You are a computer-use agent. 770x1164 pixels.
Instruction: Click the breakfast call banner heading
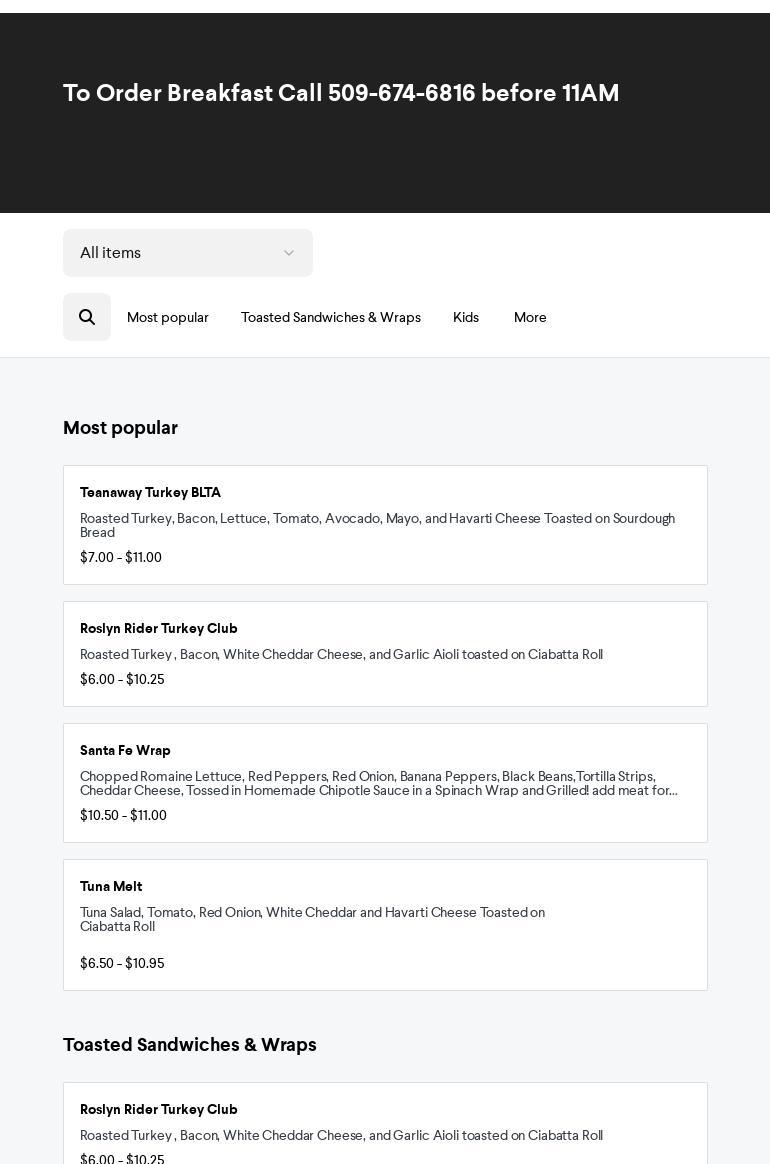341,93
